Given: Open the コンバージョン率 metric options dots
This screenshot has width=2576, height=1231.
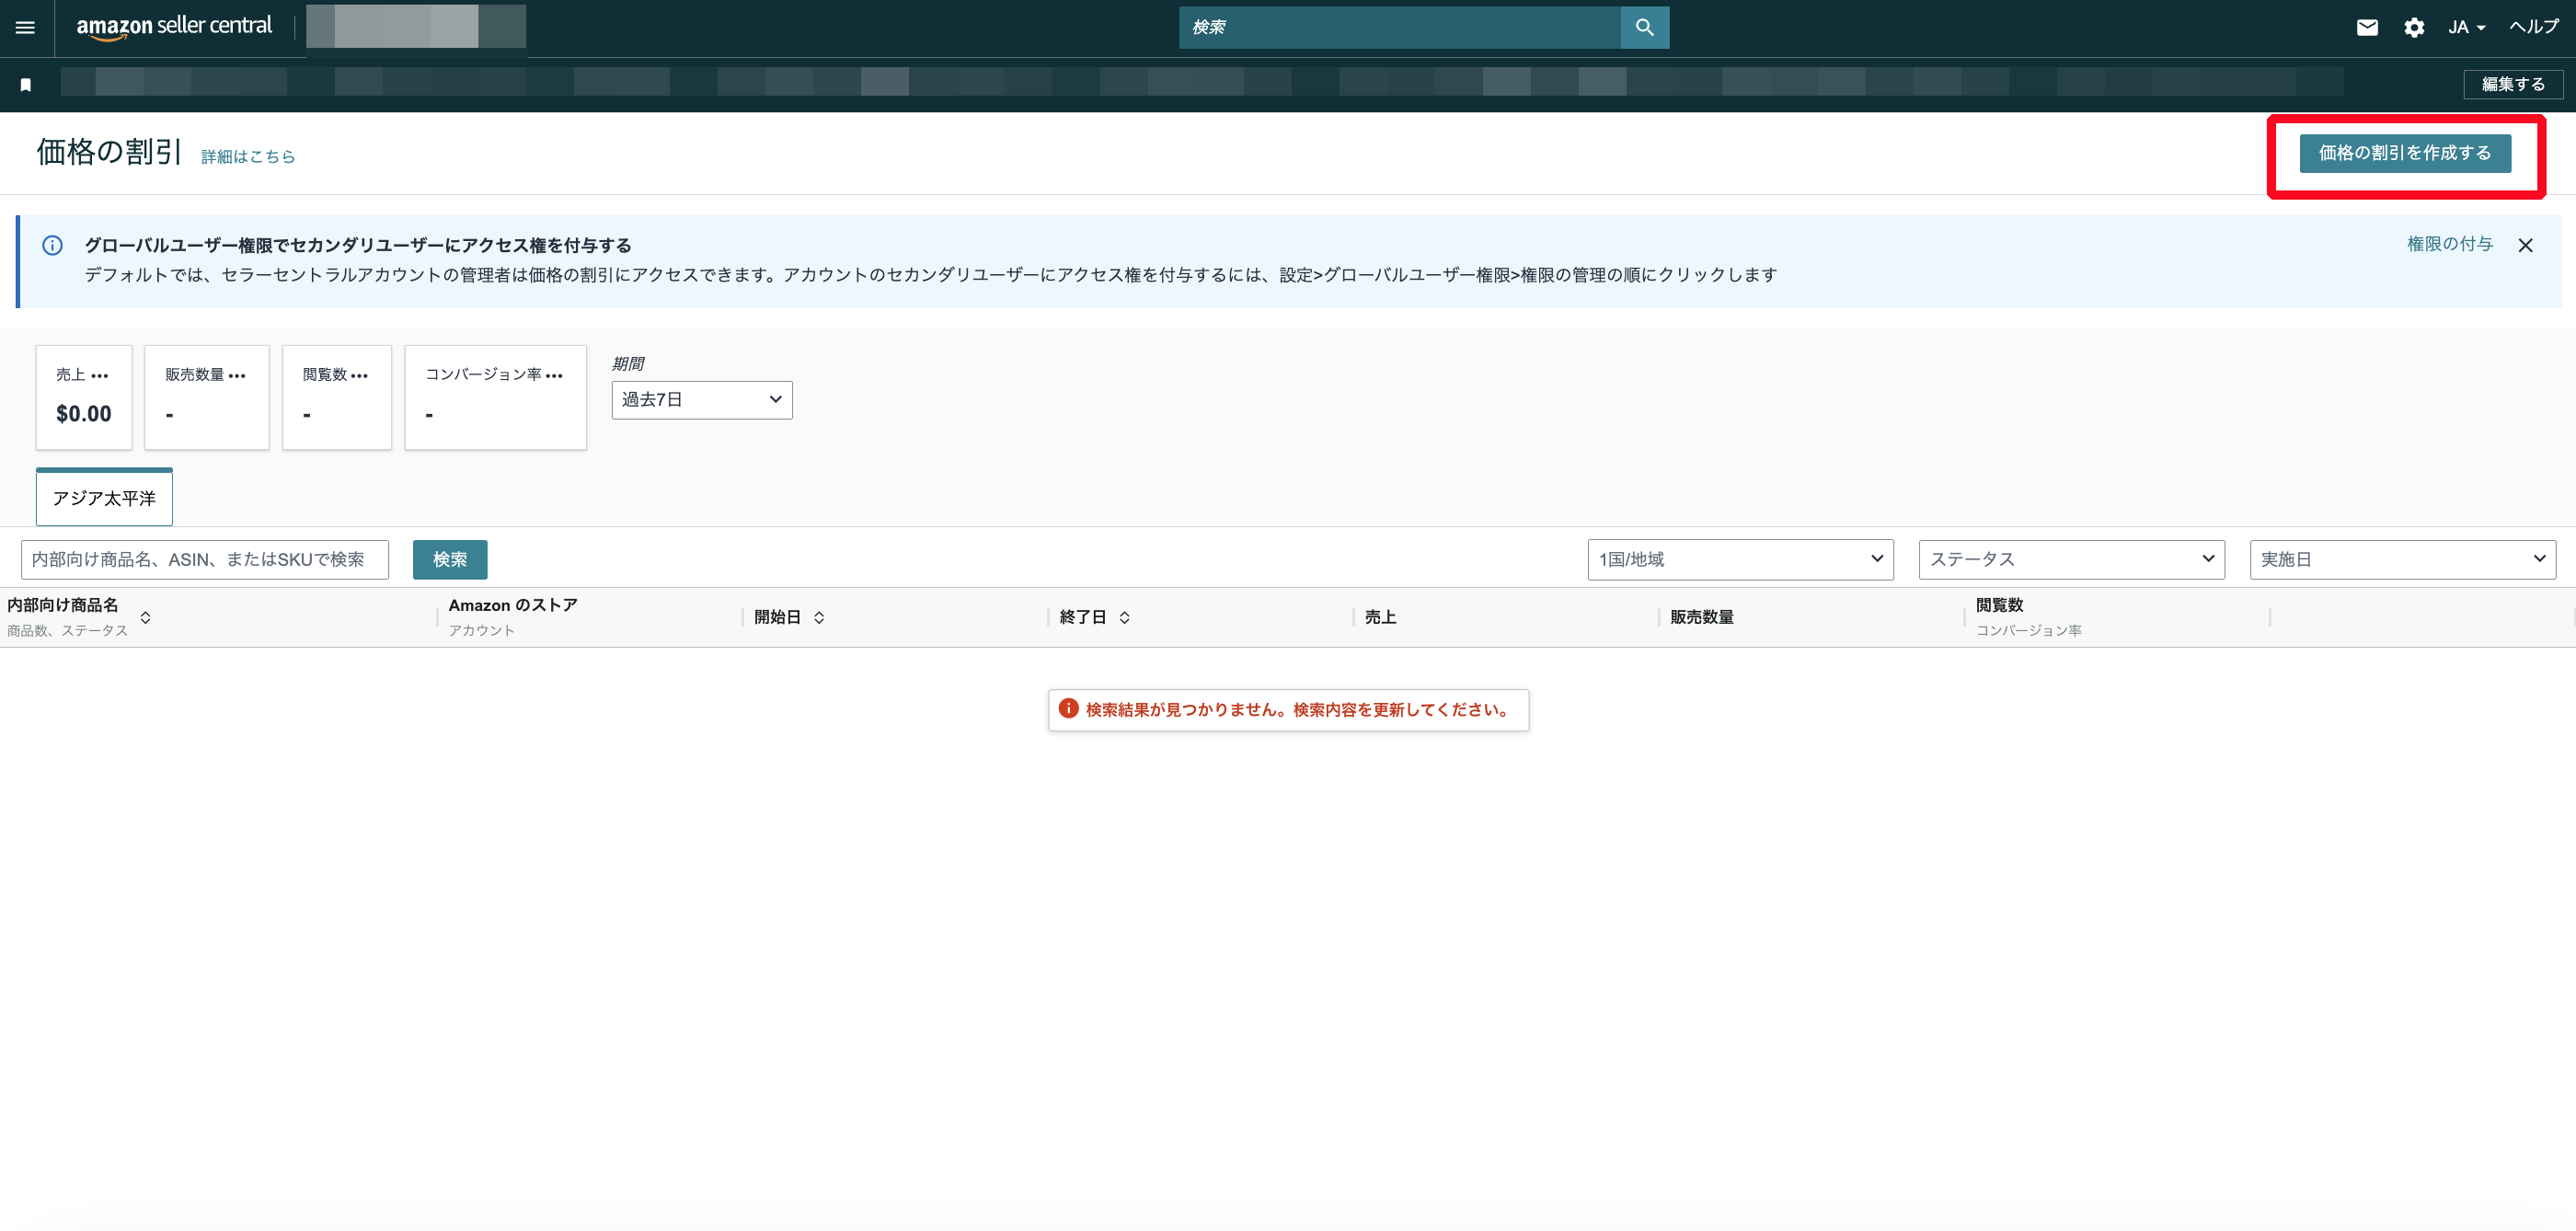Looking at the screenshot, I should [x=555, y=376].
